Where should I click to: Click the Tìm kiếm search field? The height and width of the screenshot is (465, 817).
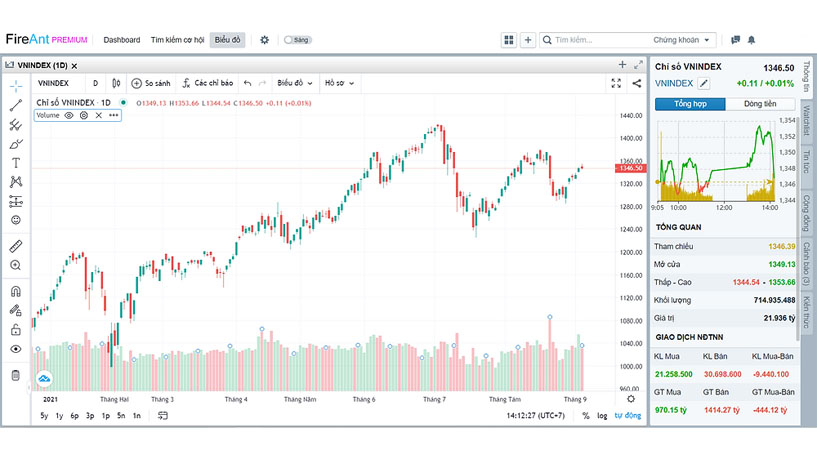click(597, 40)
